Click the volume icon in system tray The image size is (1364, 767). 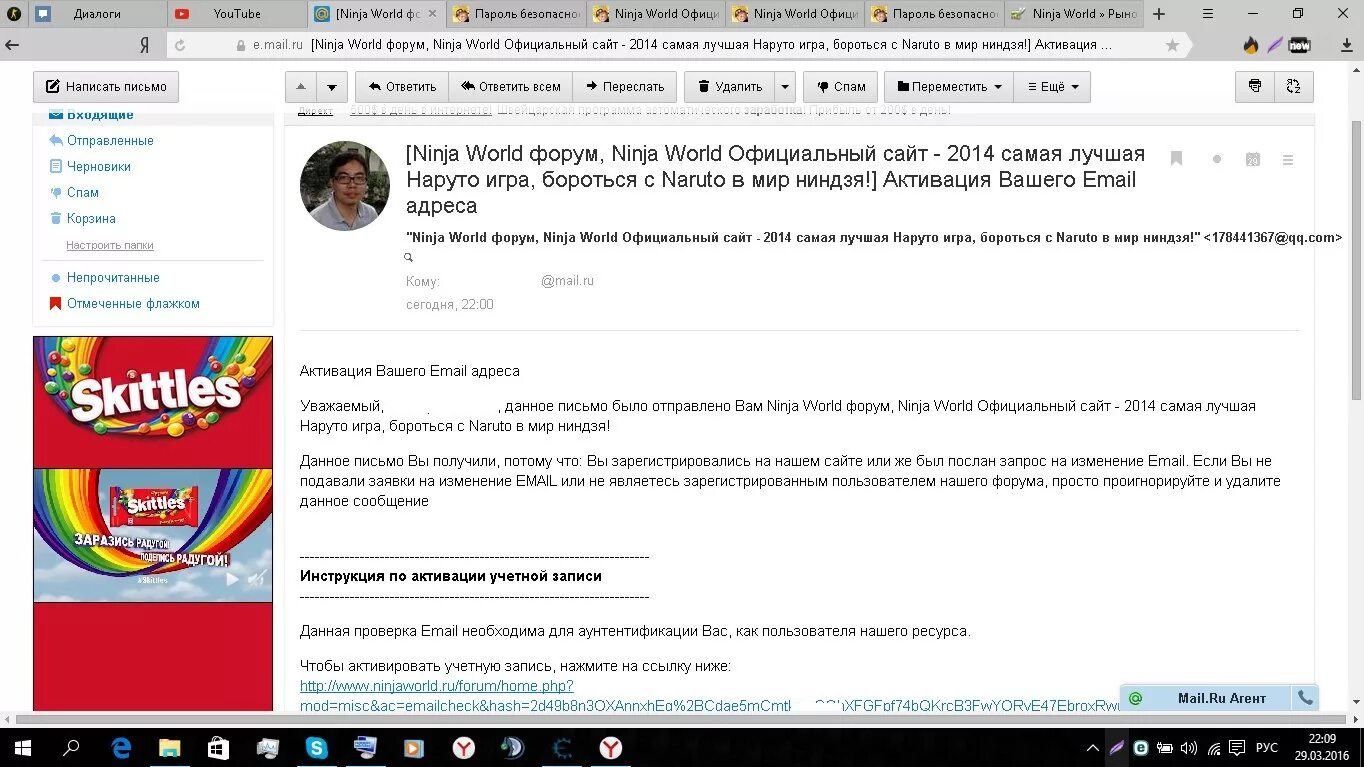tap(1189, 747)
